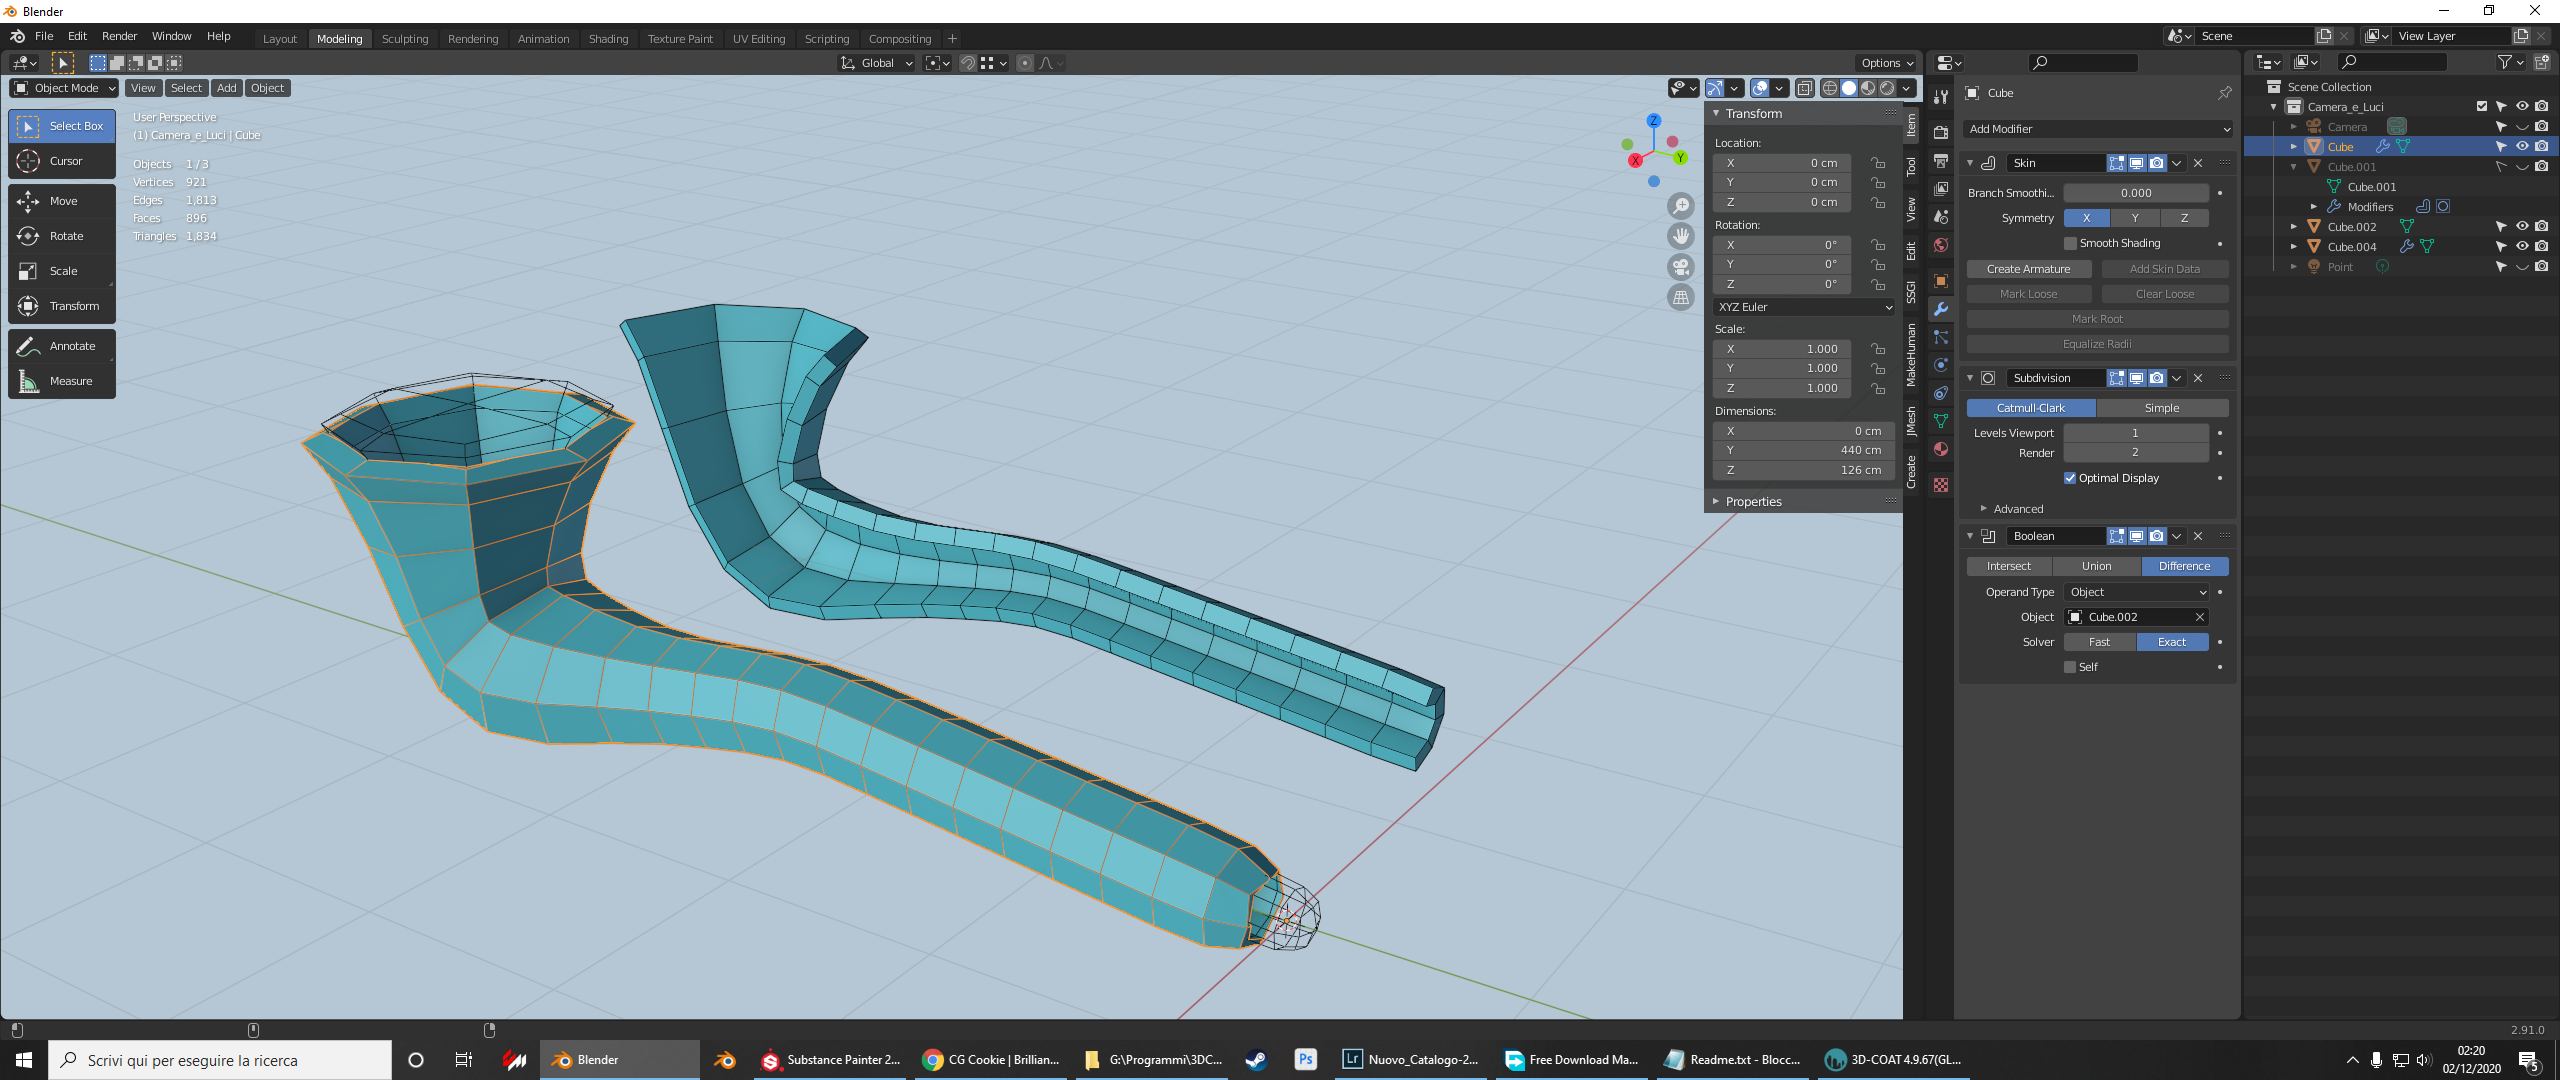2560x1080 pixels.
Task: Open the Modifier properties wrench tab
Action: click(1941, 309)
